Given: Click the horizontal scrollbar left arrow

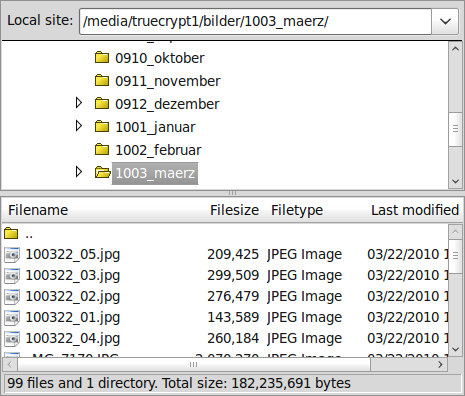Looking at the screenshot, I should [10, 364].
